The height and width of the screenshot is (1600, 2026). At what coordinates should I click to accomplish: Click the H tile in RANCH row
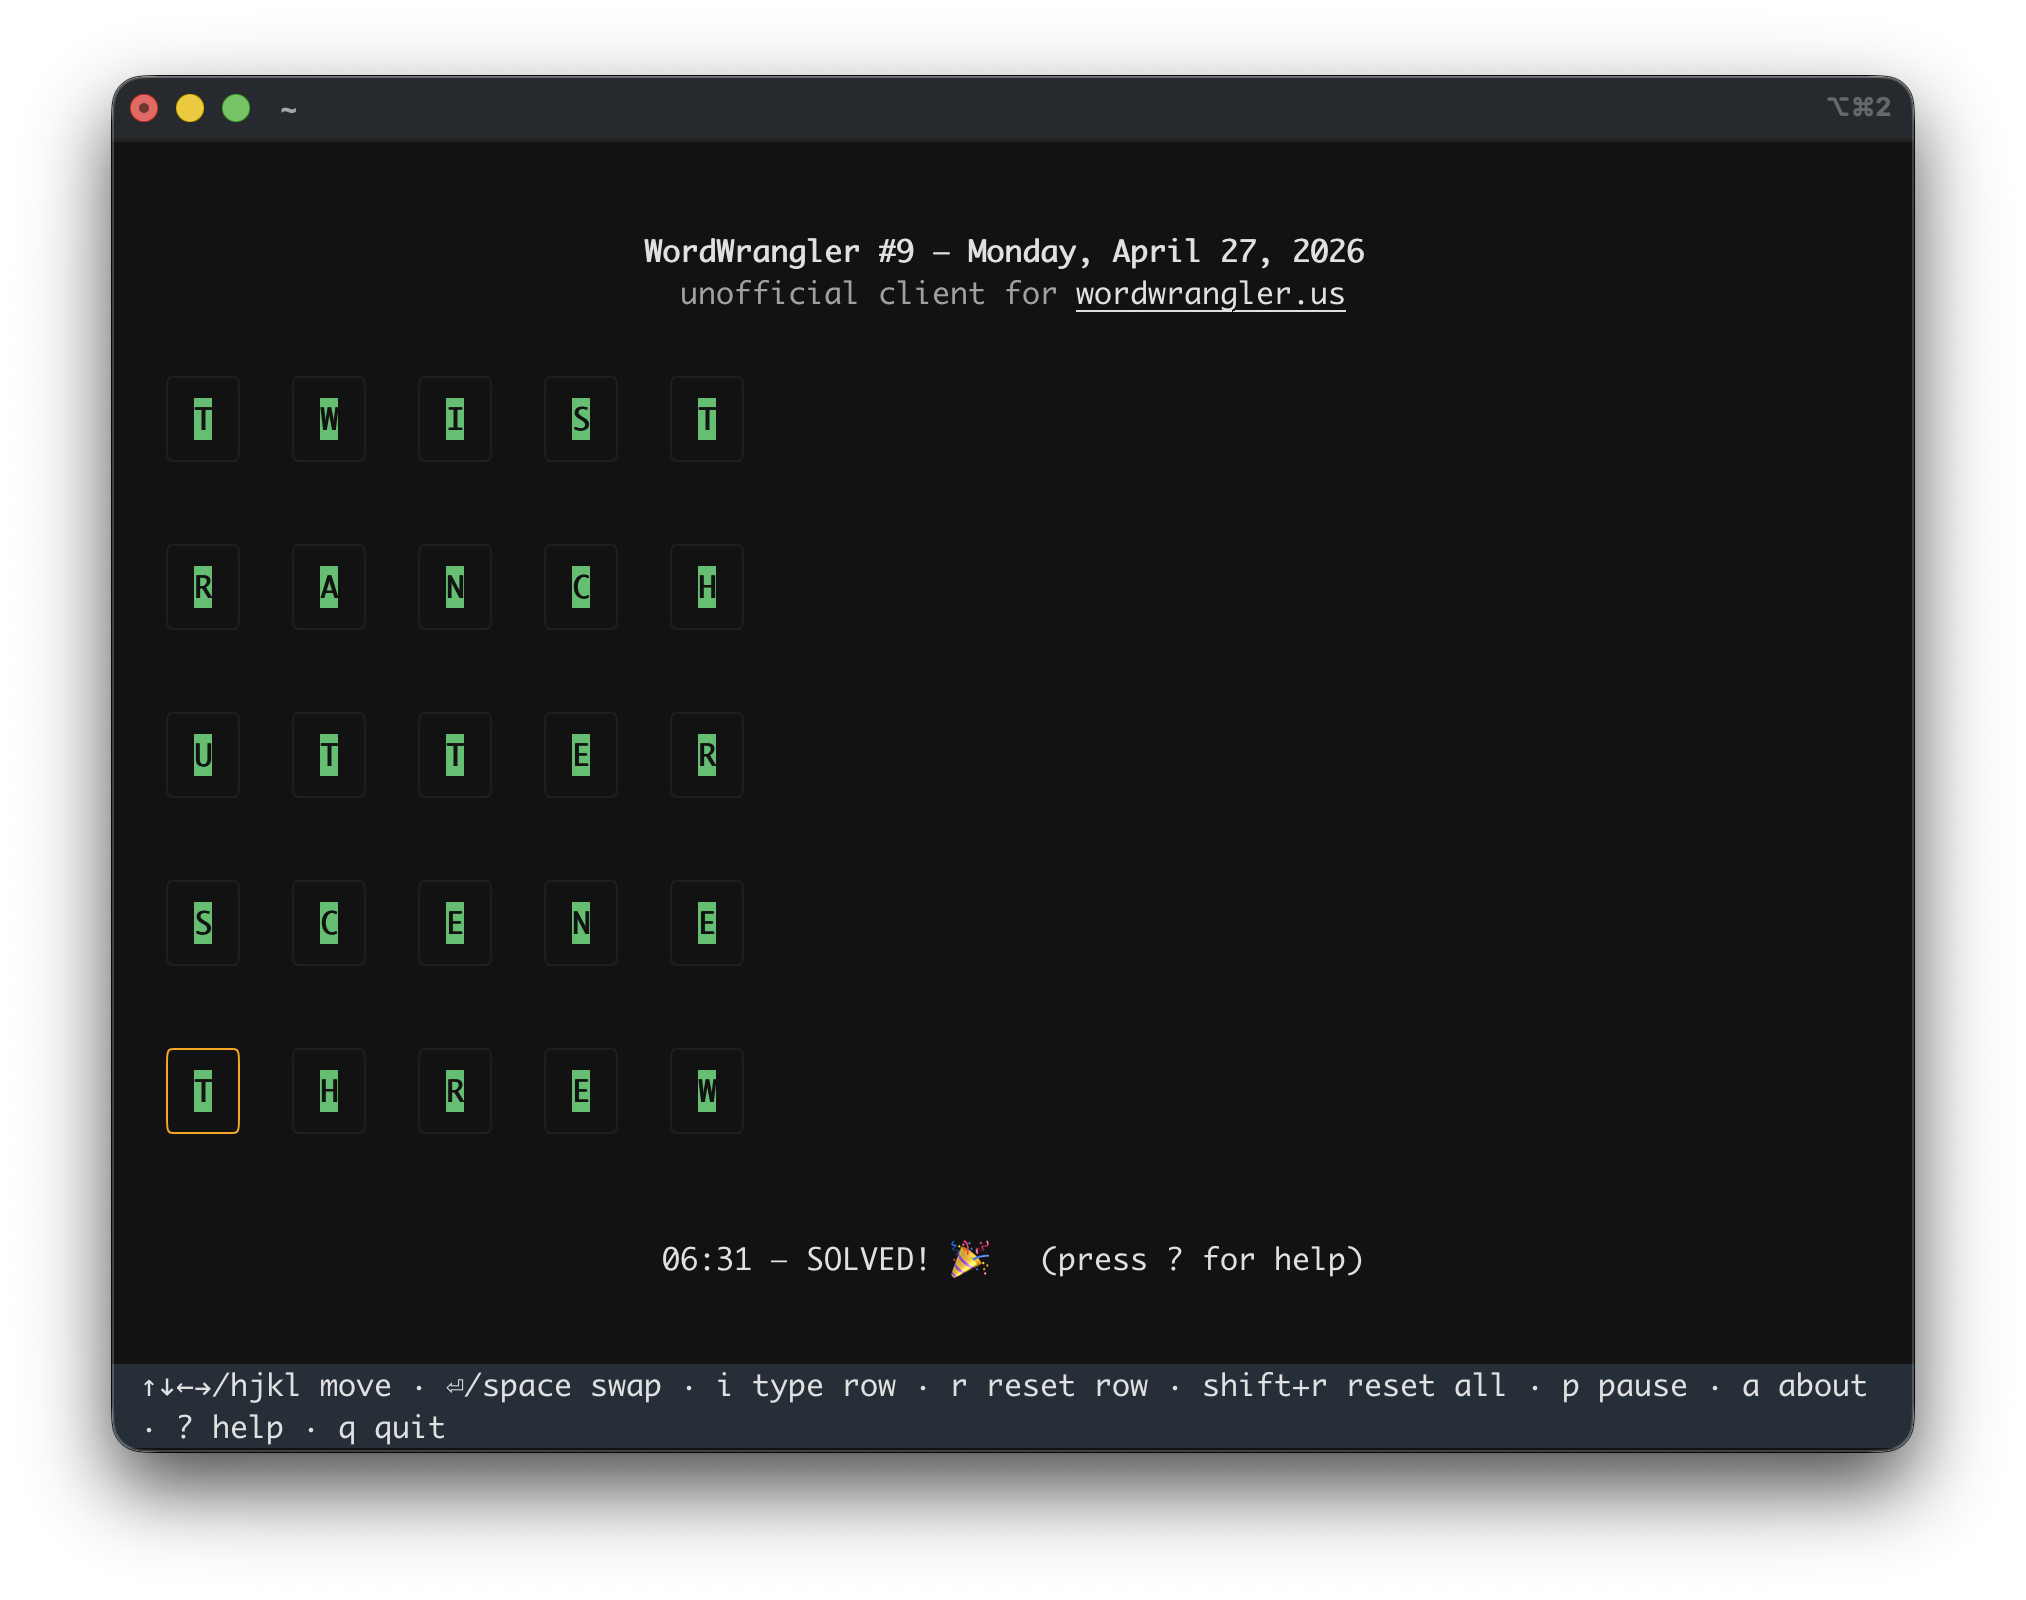click(x=707, y=587)
